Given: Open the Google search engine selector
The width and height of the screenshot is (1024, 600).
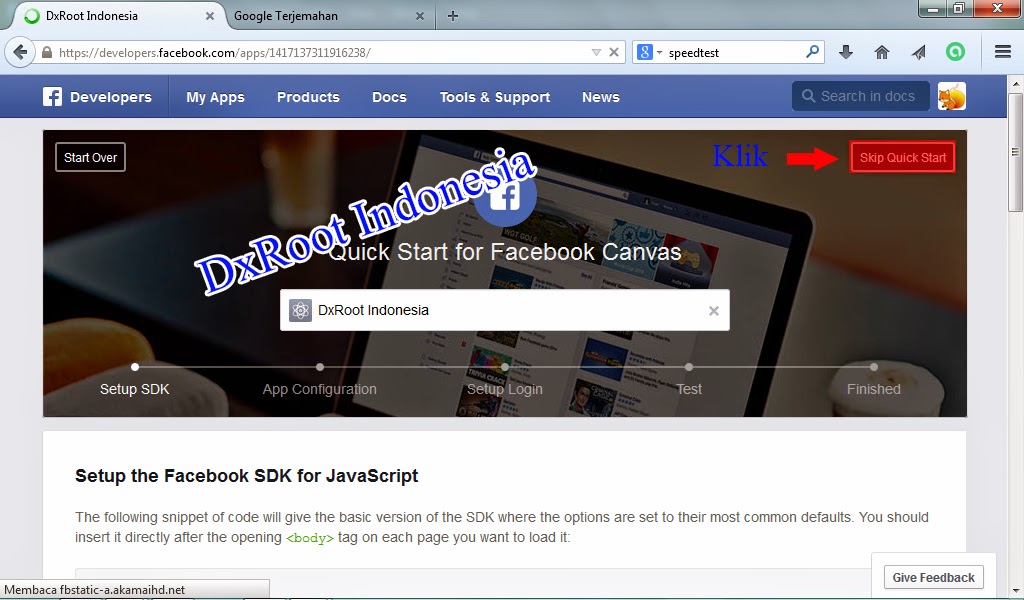Looking at the screenshot, I should (x=649, y=52).
